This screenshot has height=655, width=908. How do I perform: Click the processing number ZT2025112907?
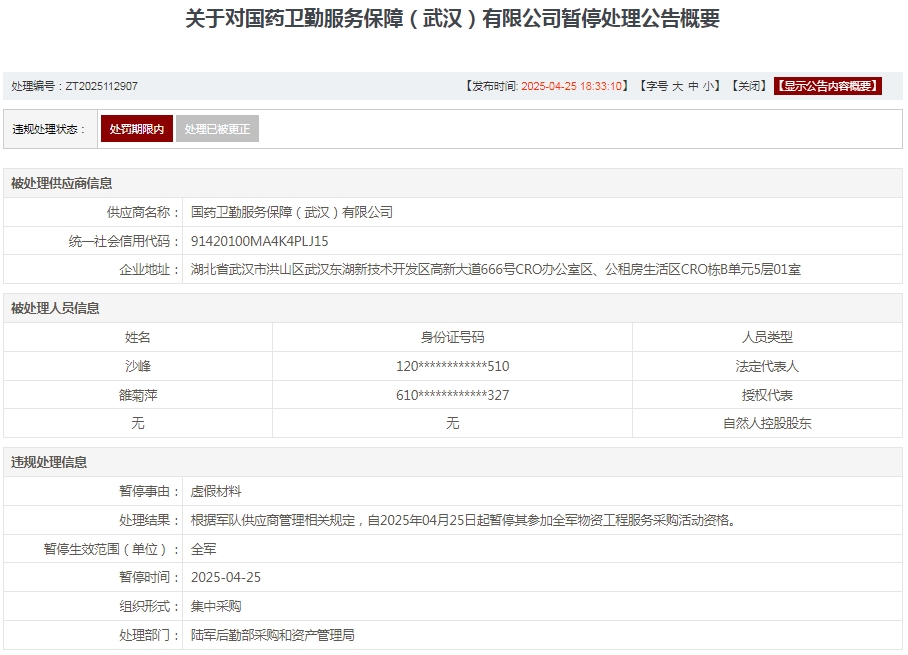pos(101,86)
